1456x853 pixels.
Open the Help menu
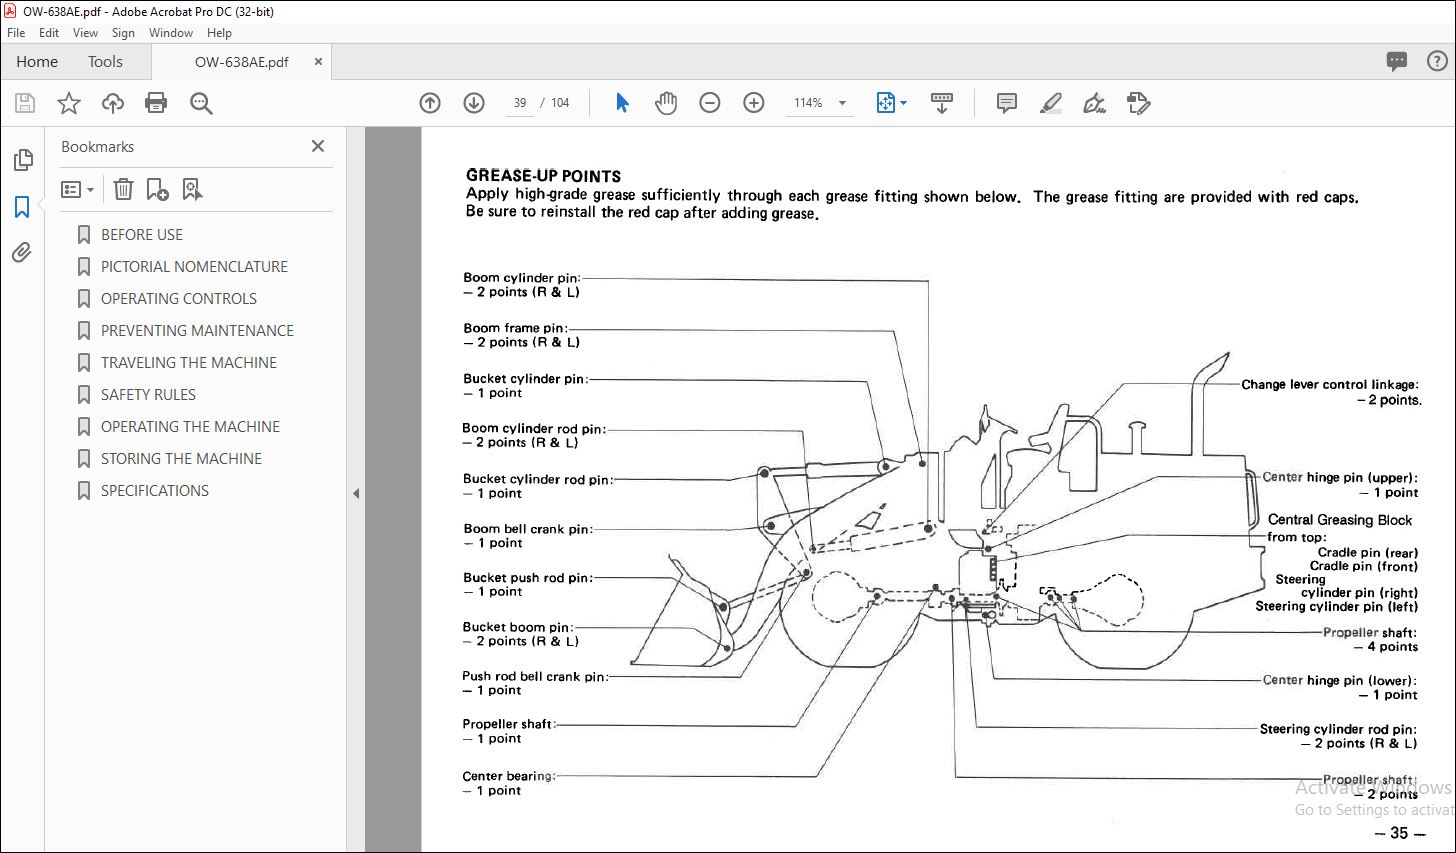point(219,33)
